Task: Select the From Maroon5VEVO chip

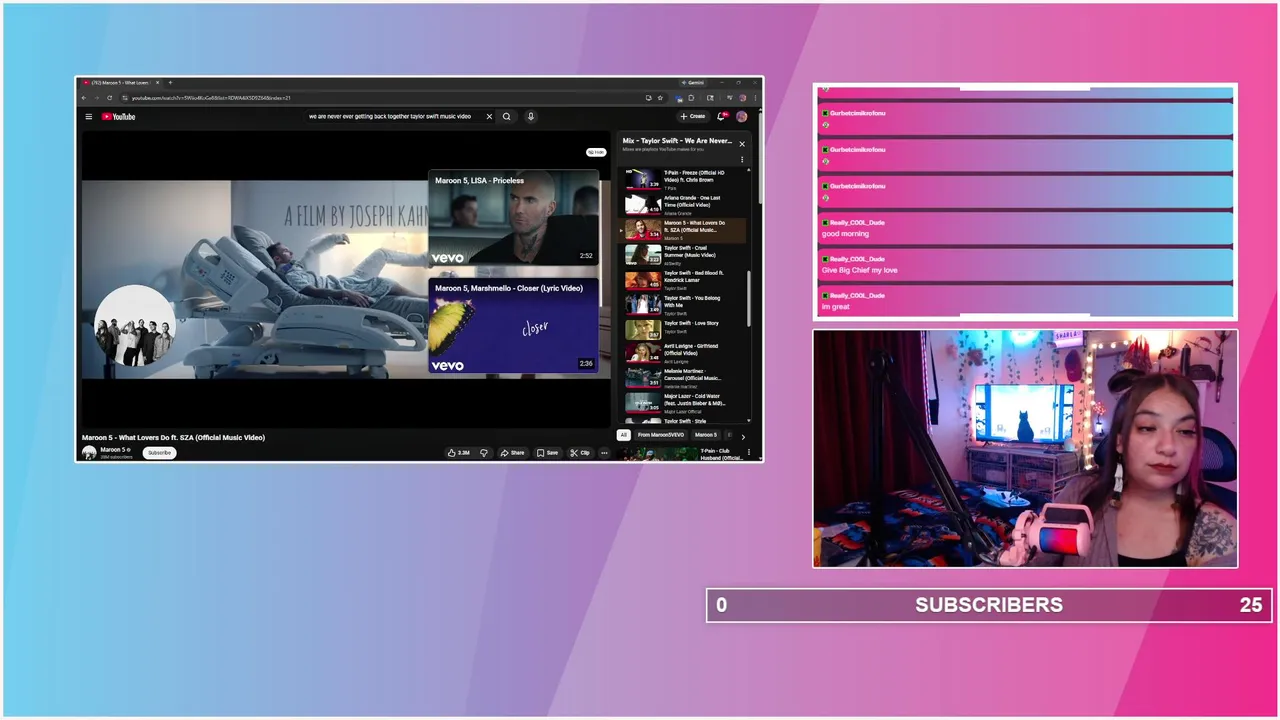Action: (661, 435)
